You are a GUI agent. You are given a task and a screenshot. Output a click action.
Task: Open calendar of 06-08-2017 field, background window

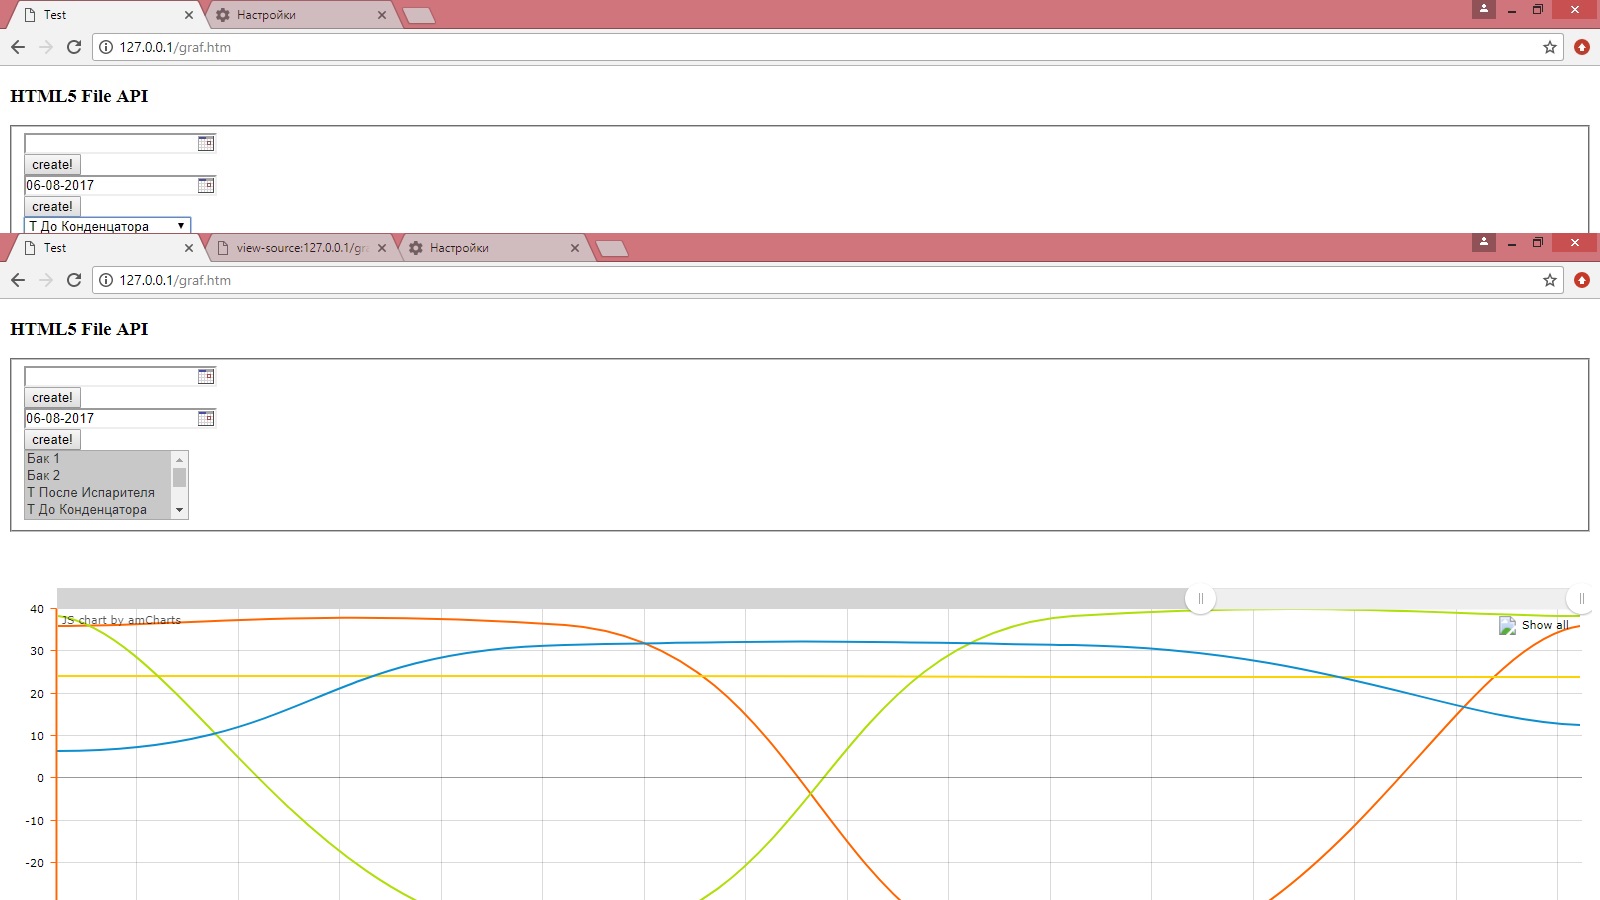(x=206, y=185)
